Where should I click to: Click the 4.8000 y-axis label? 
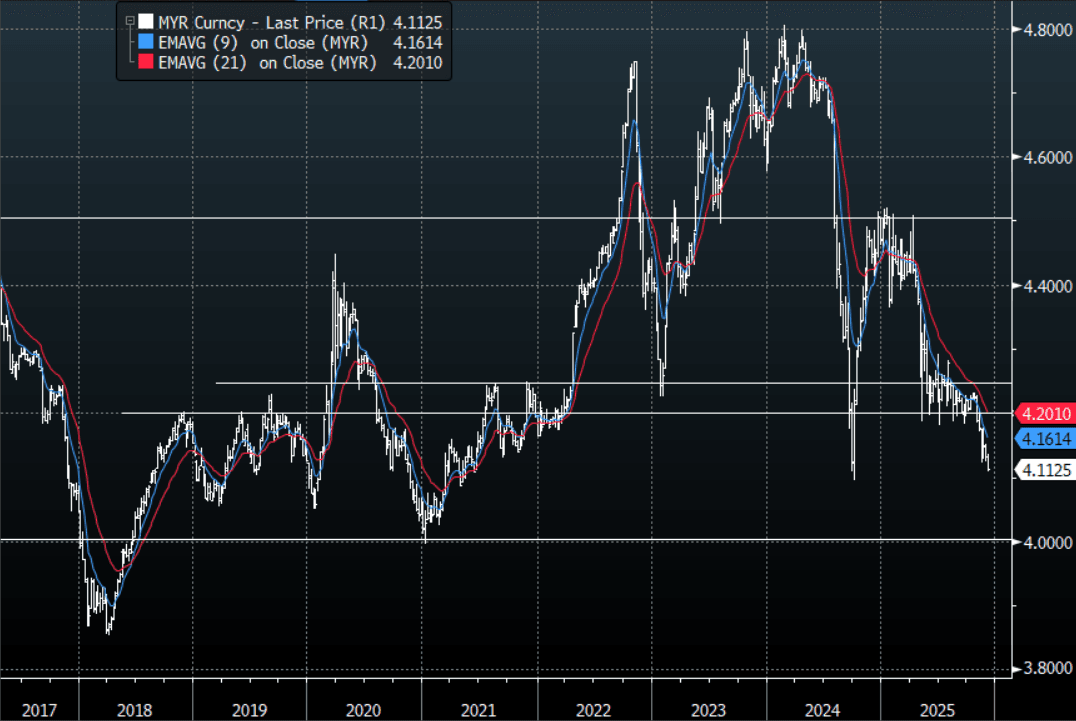point(1043,30)
